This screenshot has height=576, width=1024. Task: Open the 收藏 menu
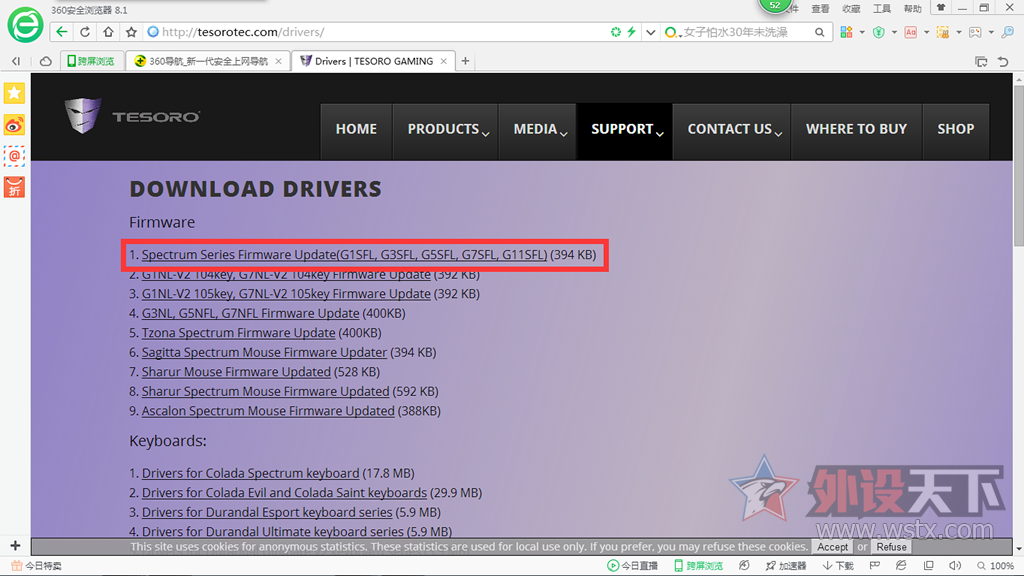click(851, 8)
